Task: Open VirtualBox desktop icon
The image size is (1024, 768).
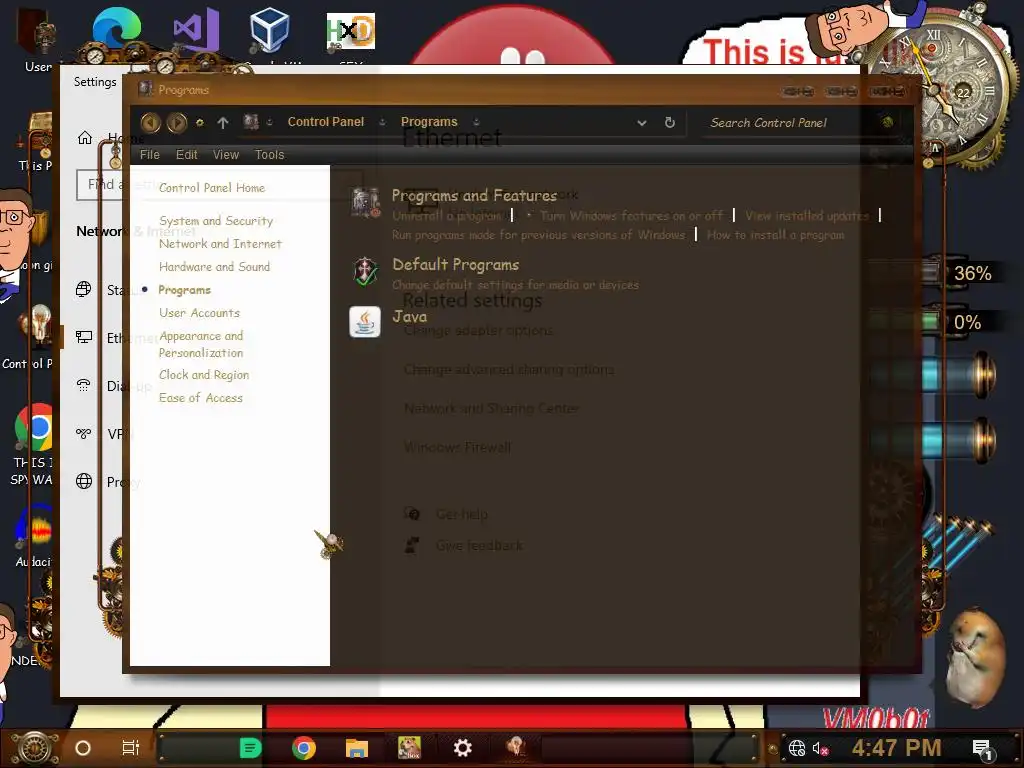Action: tap(269, 30)
